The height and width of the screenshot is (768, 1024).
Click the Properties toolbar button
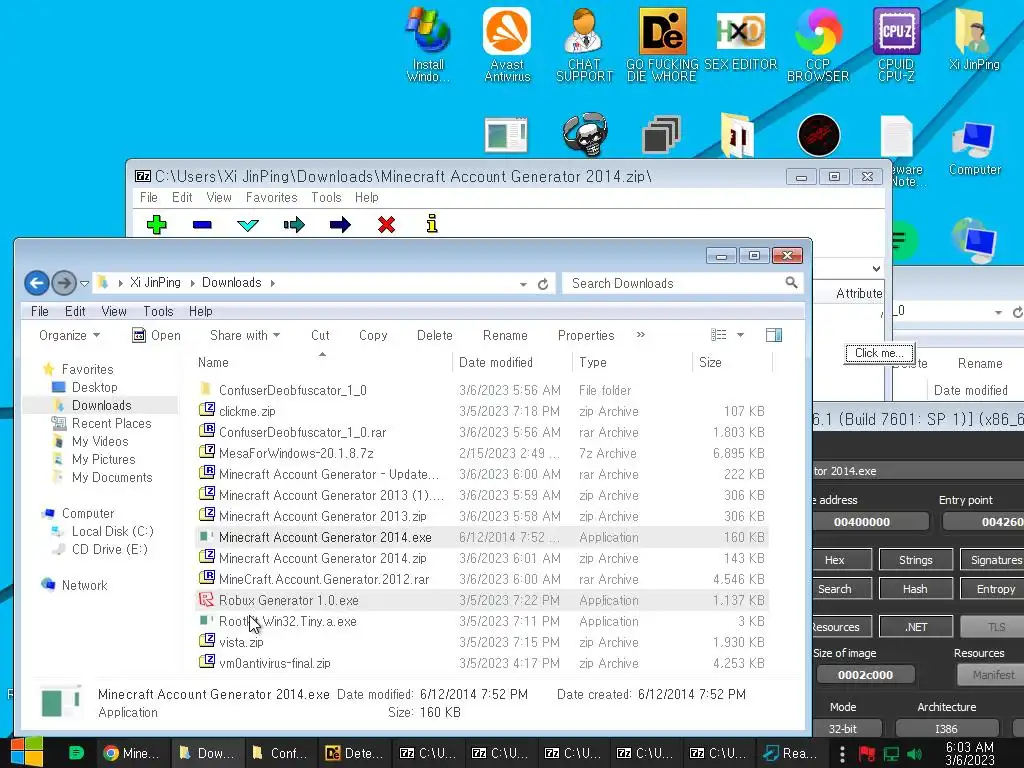point(586,335)
